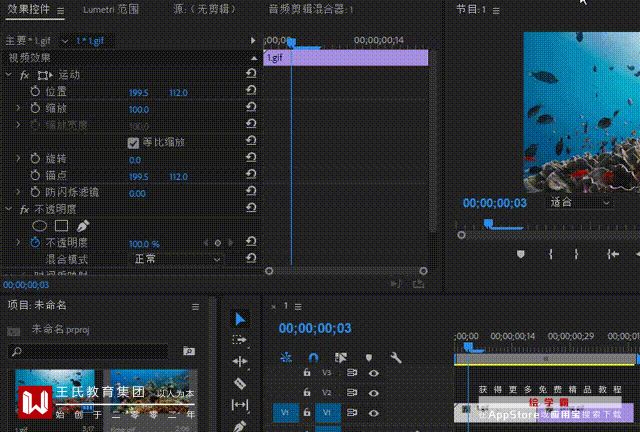Select the 1 * 1.gif sequence clip link
Screen dimensions: 640x432
point(90,41)
